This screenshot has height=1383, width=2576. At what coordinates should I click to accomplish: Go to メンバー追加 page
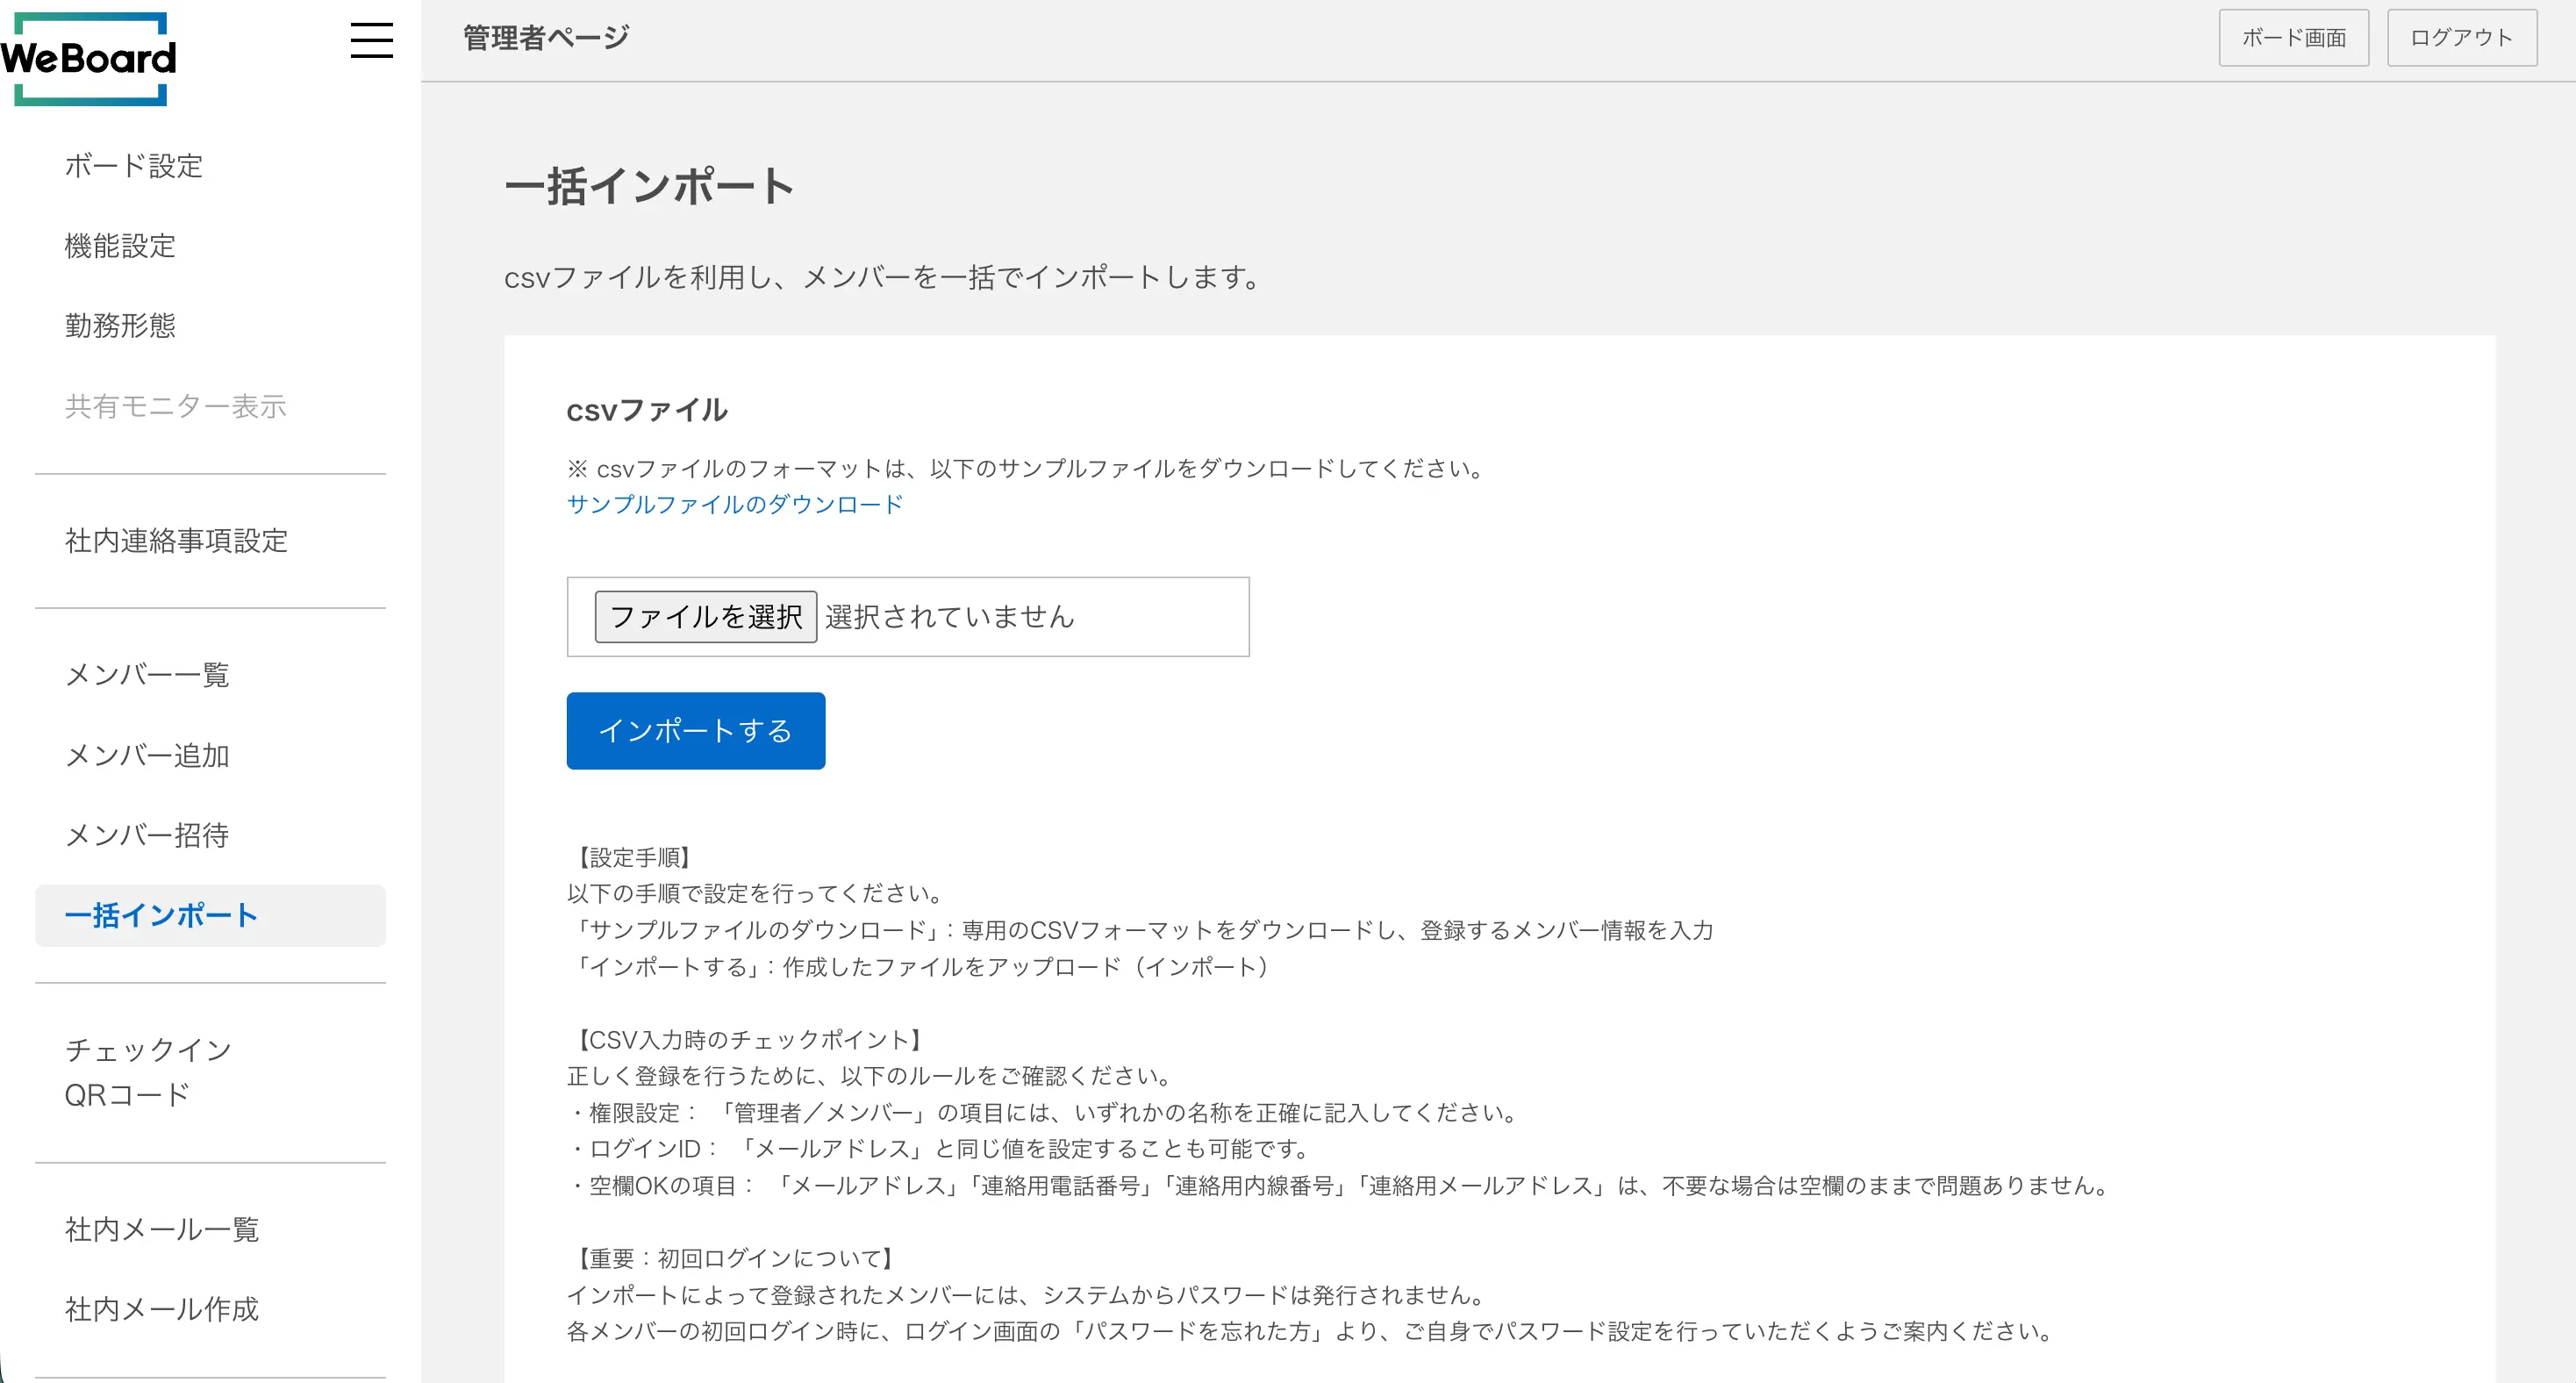147,755
